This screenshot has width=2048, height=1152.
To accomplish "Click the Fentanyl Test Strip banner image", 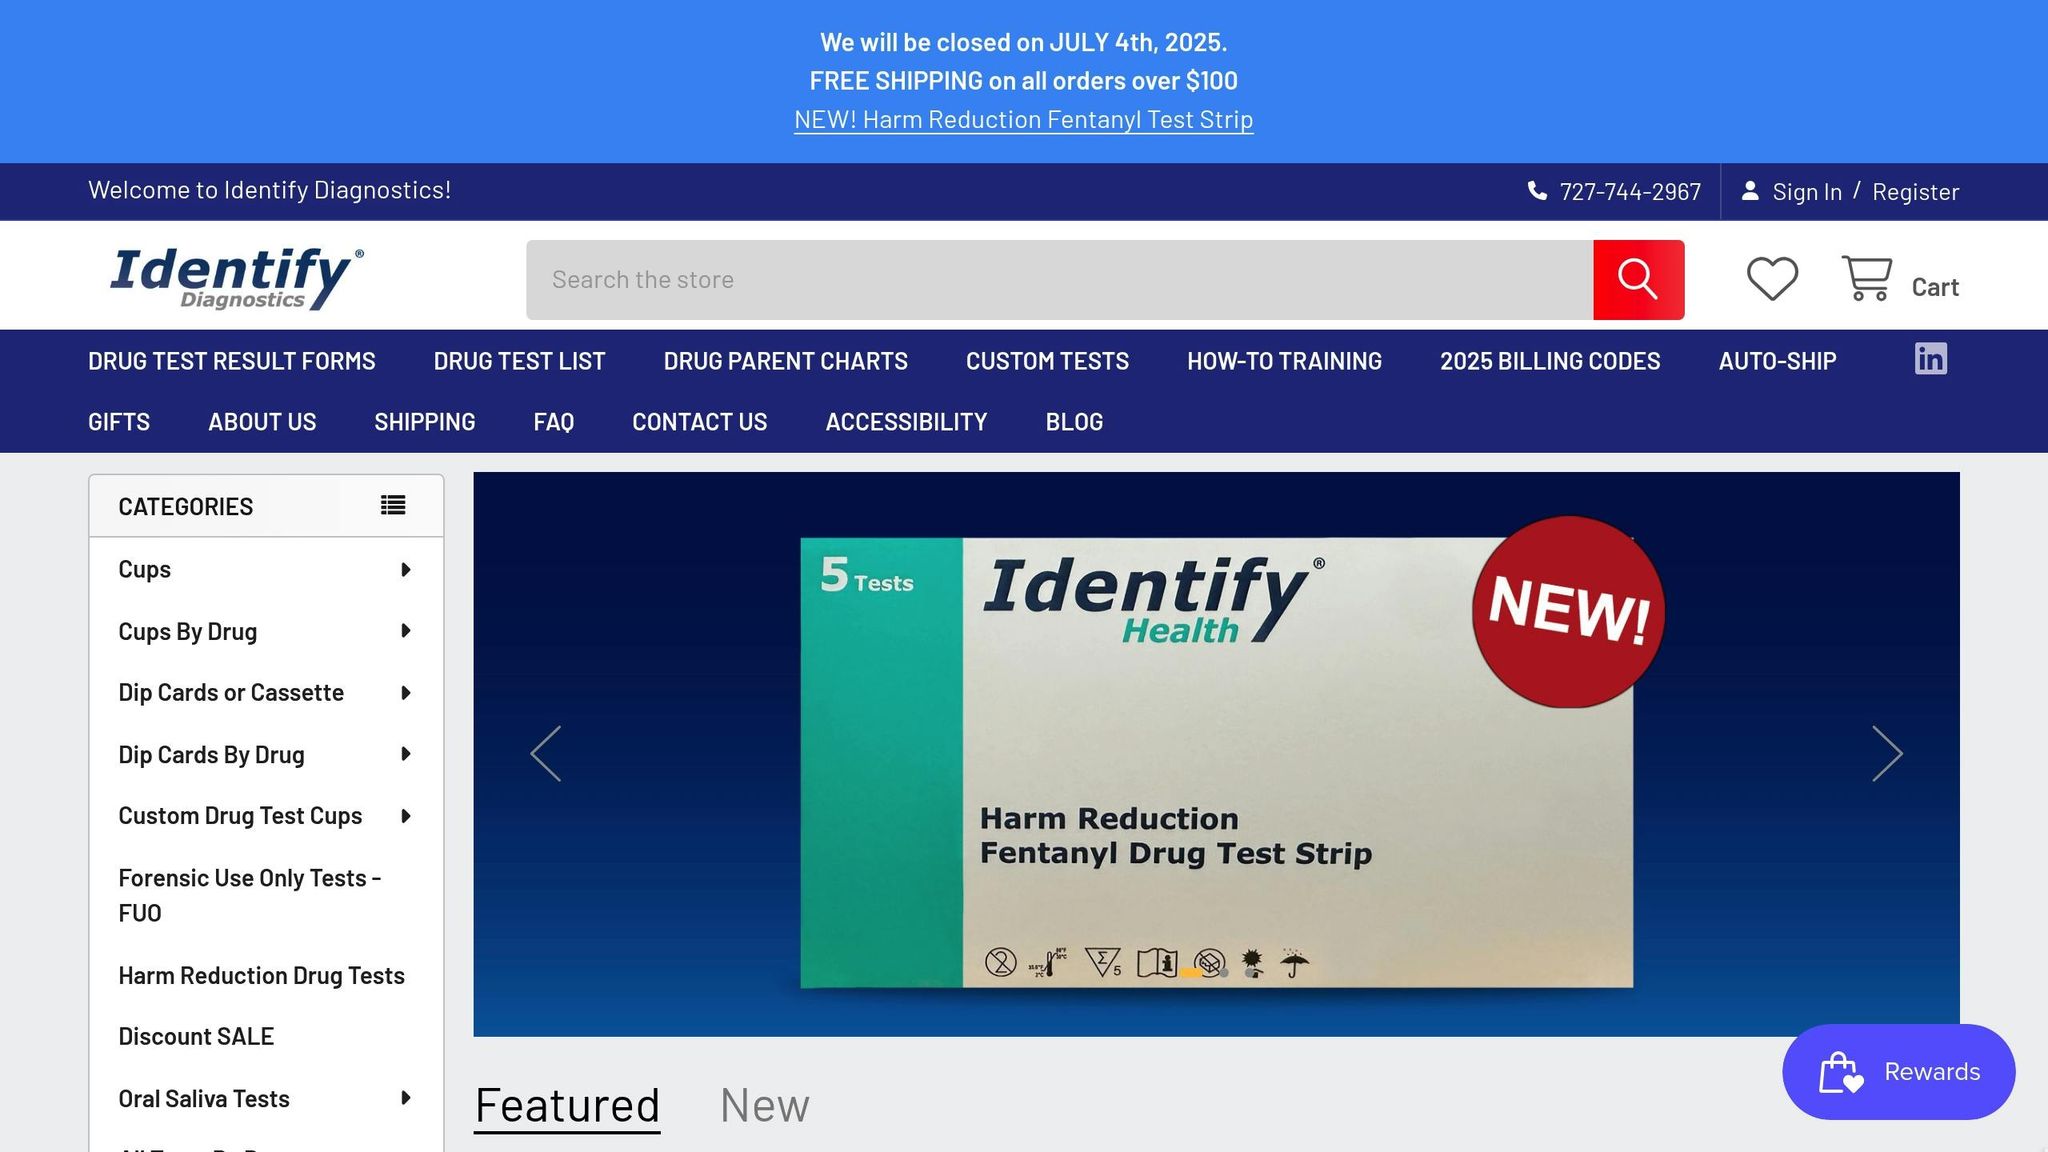I will coord(1216,754).
